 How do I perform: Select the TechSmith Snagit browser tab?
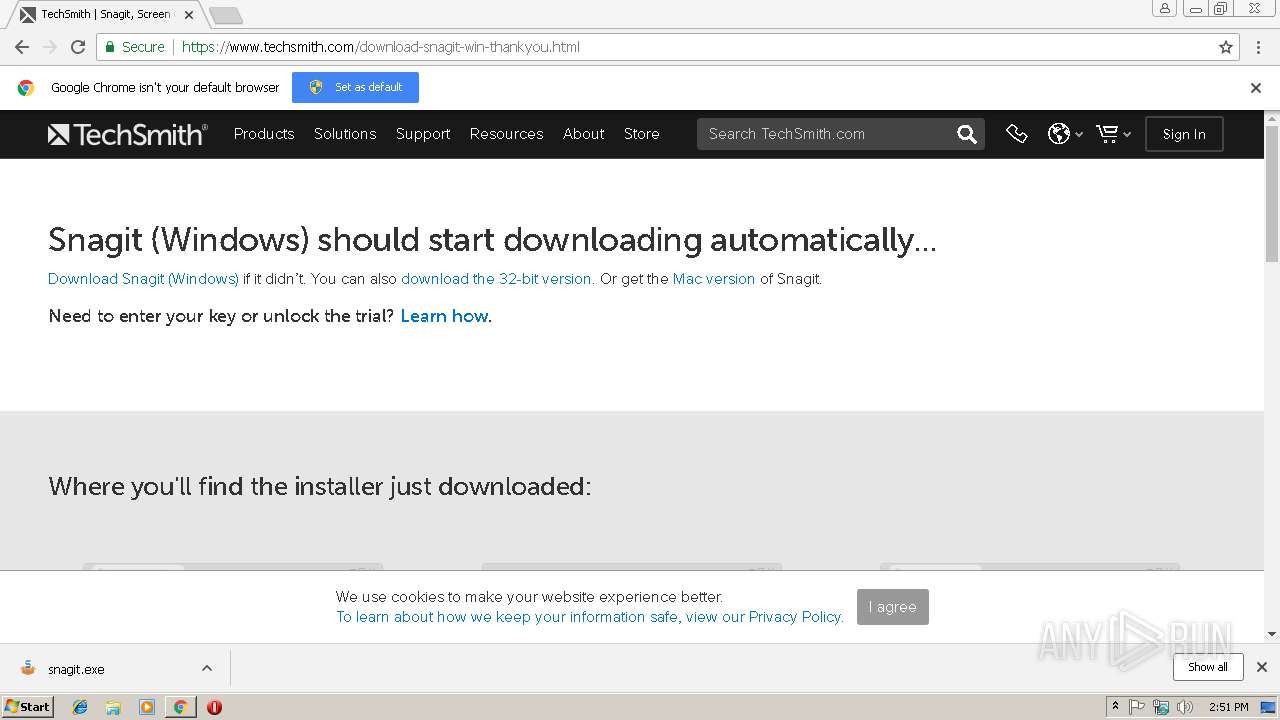click(x=105, y=15)
